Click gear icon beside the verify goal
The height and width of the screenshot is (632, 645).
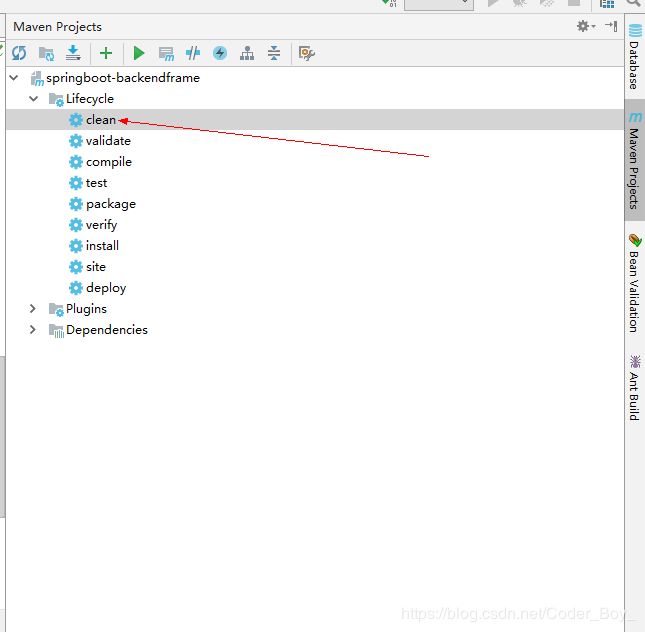(76, 225)
